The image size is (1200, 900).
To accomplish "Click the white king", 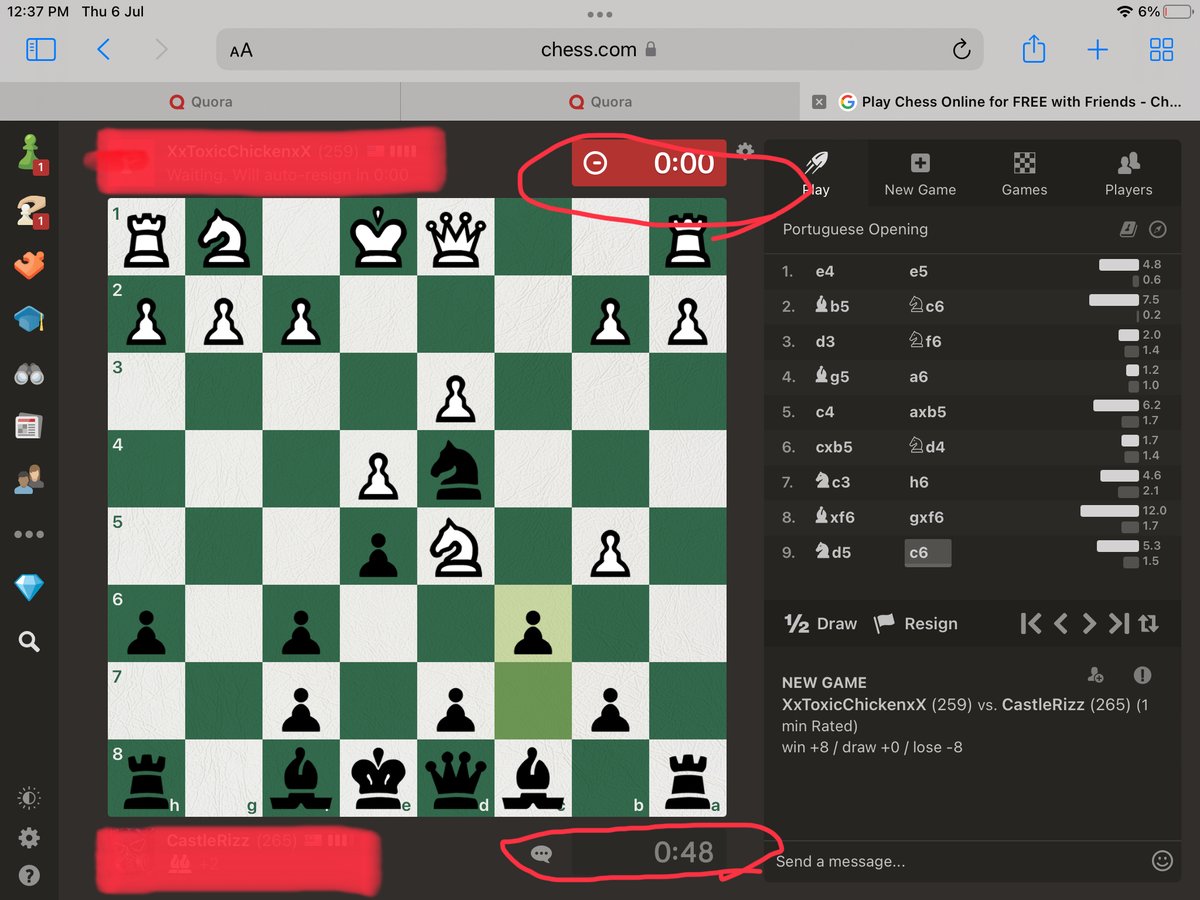I will point(379,237).
